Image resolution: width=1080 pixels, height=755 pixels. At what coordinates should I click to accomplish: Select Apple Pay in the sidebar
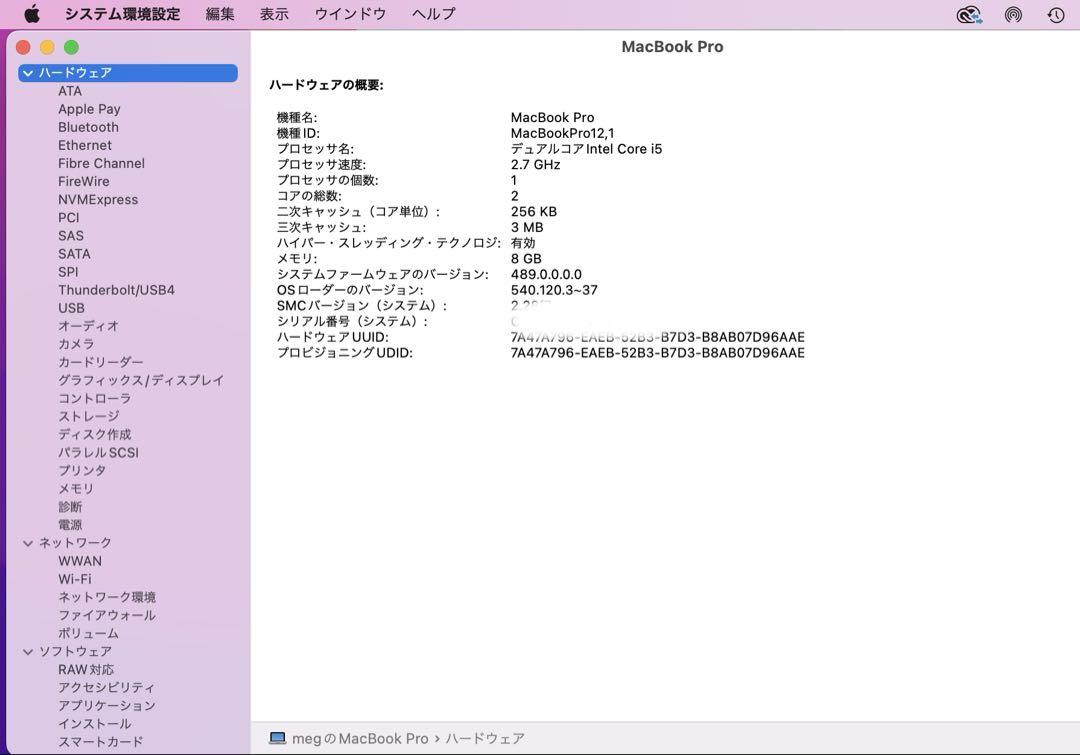(x=89, y=109)
